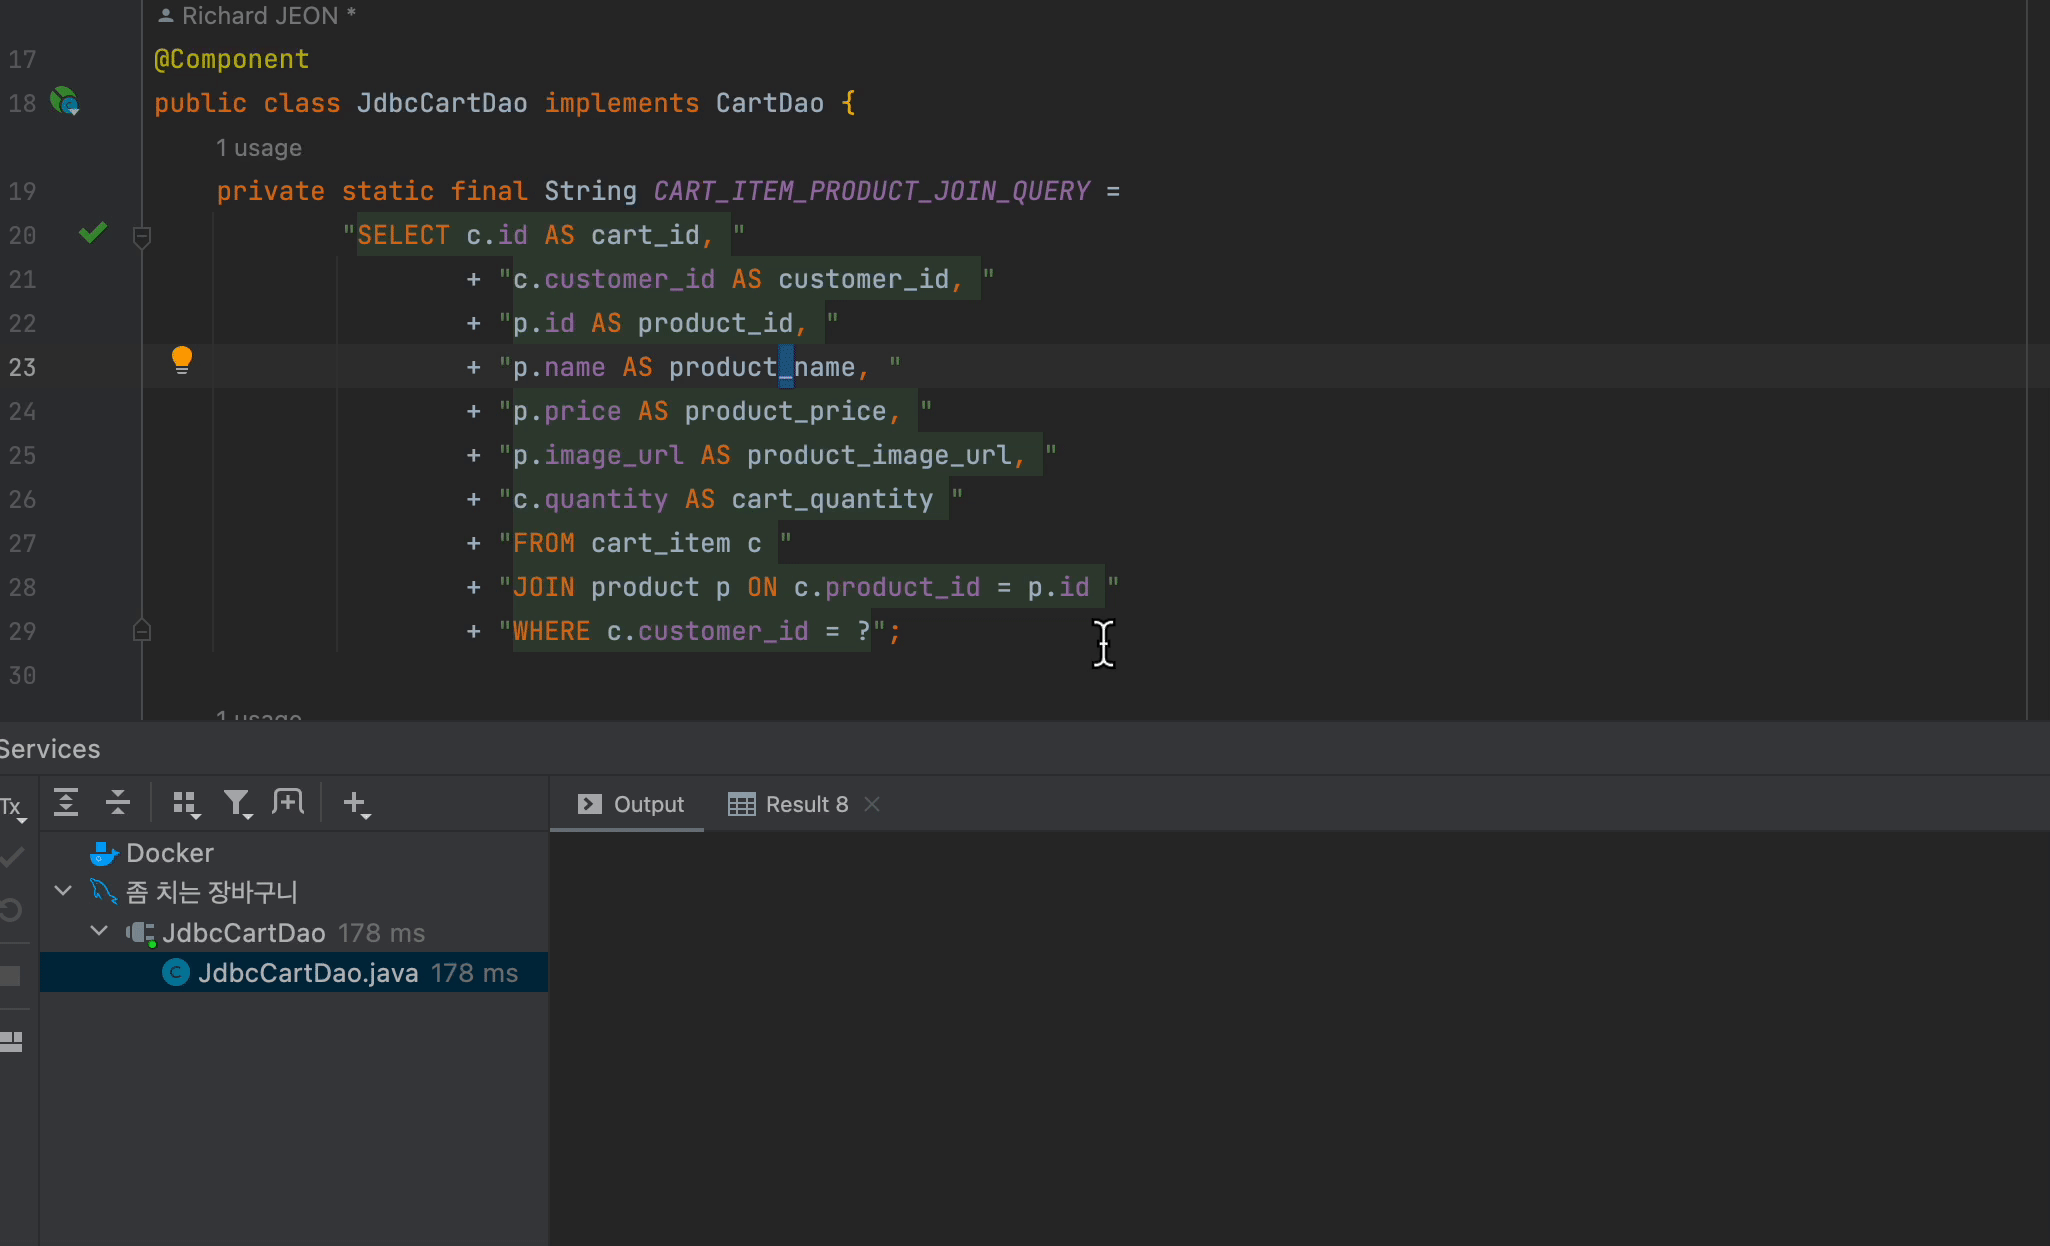Screen dimensions: 2050x1246
Task: Close the Result 8 tab
Action: tap(872, 805)
